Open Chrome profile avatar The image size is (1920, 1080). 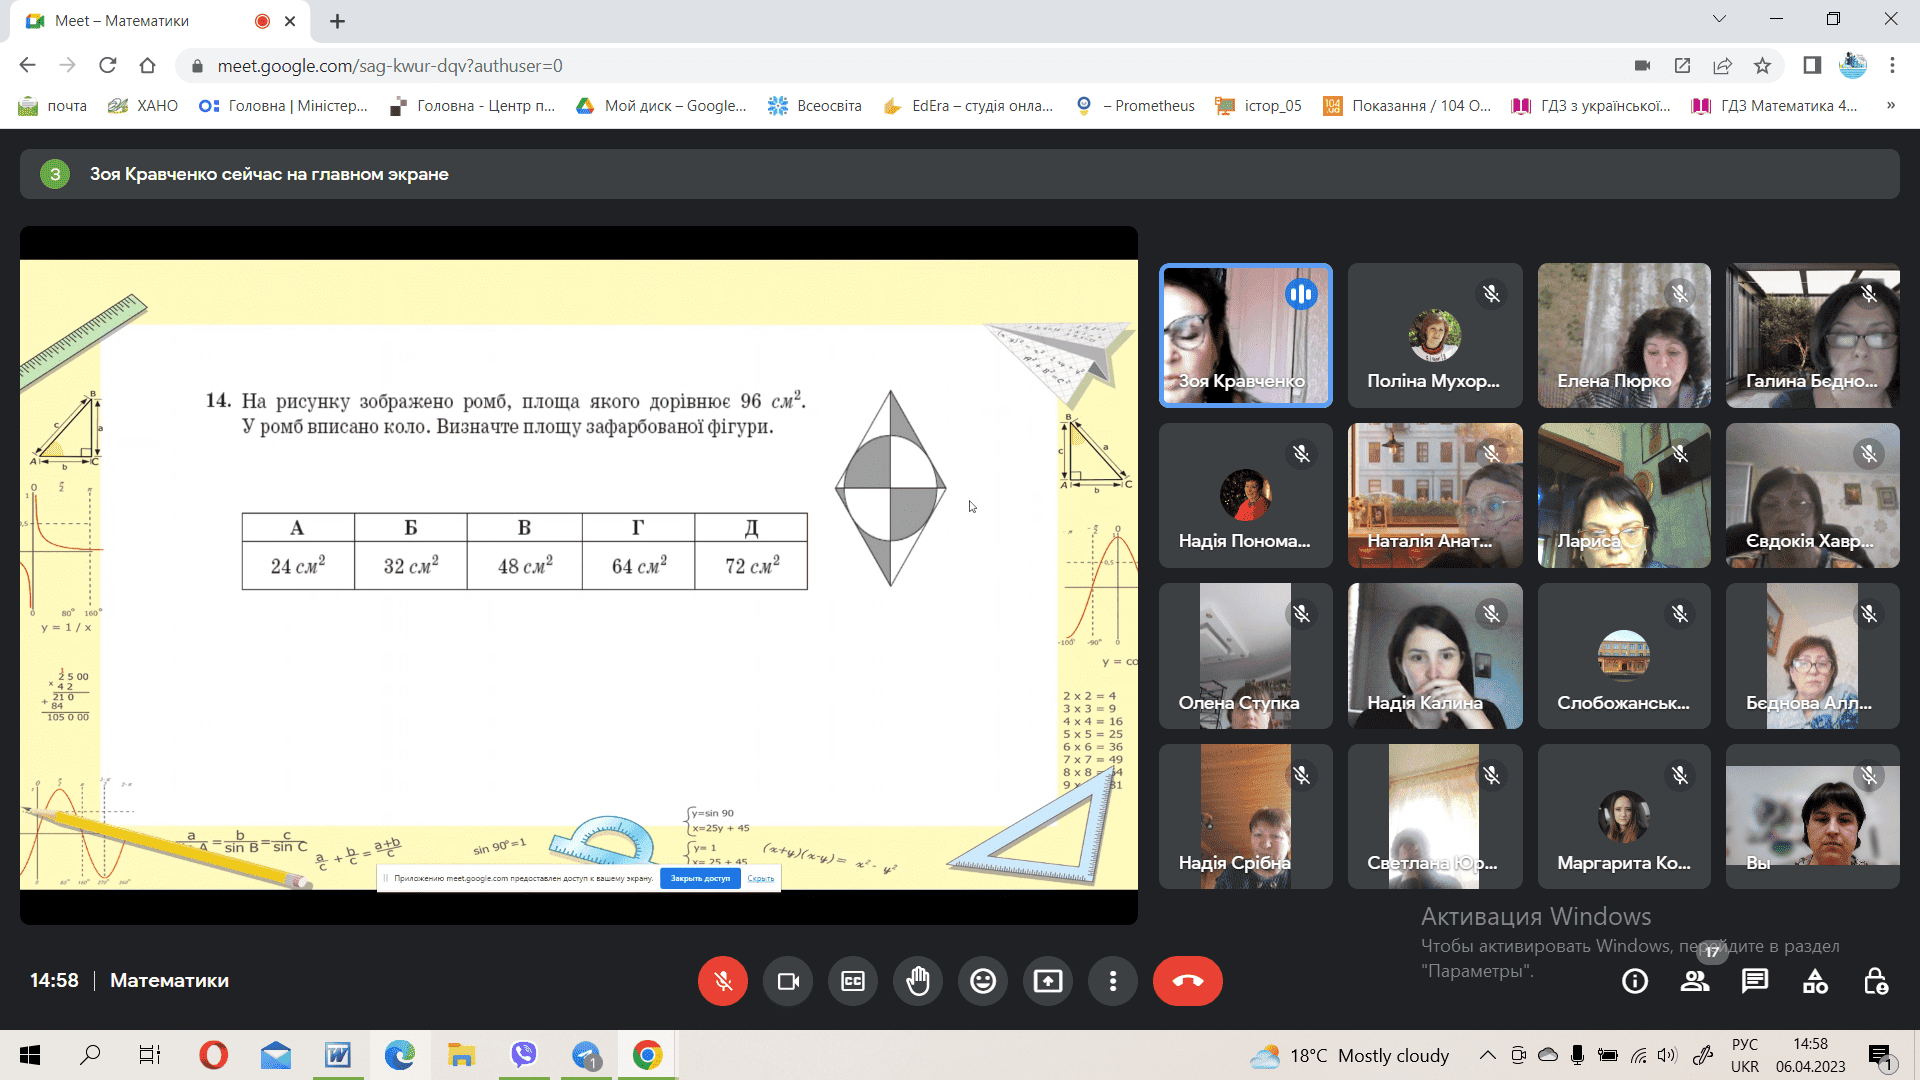pyautogui.click(x=1853, y=65)
